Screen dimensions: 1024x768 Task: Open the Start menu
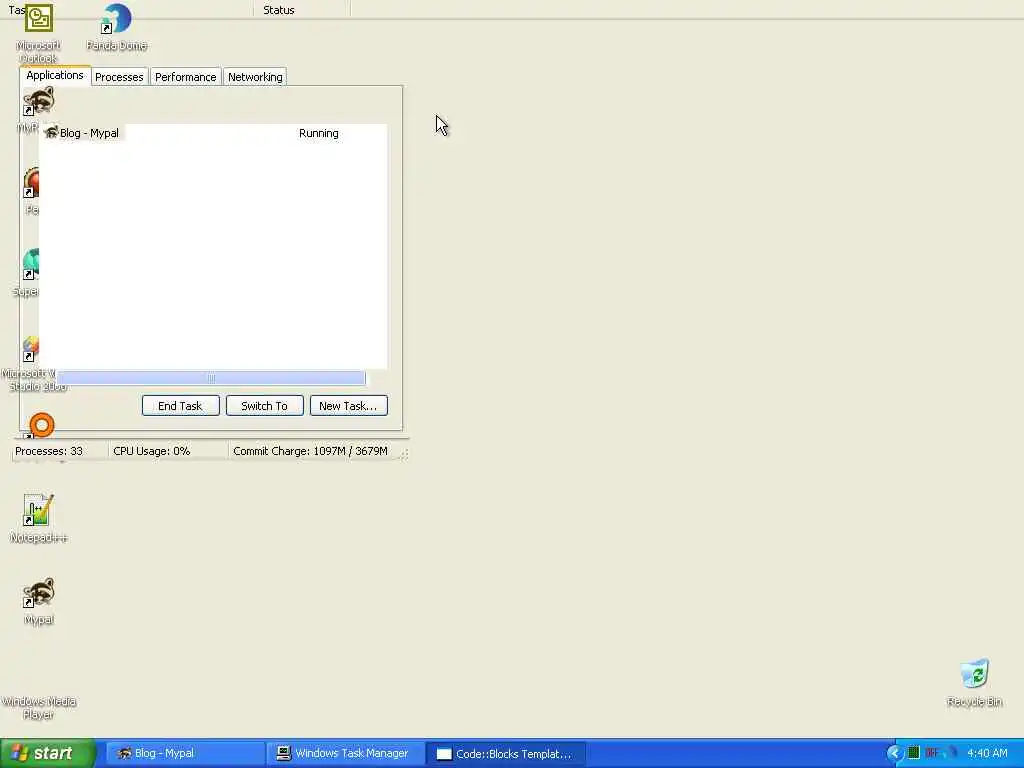pos(48,753)
